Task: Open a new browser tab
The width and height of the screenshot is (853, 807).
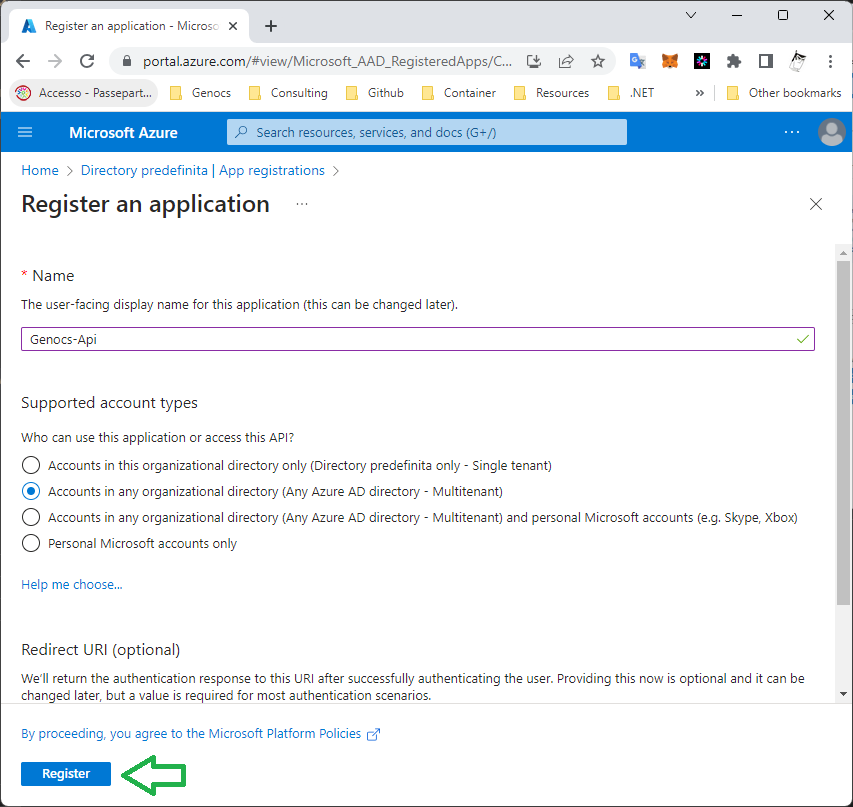Action: click(x=271, y=26)
